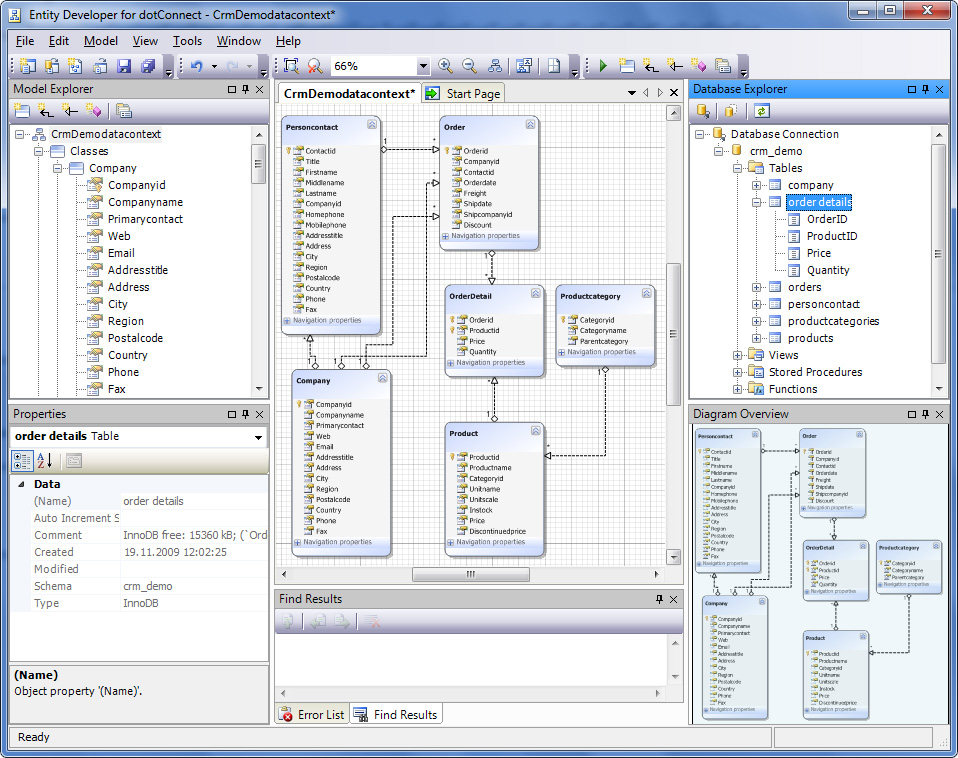This screenshot has width=958, height=758.
Task: Open the zoom percentage dropdown
Action: (423, 66)
